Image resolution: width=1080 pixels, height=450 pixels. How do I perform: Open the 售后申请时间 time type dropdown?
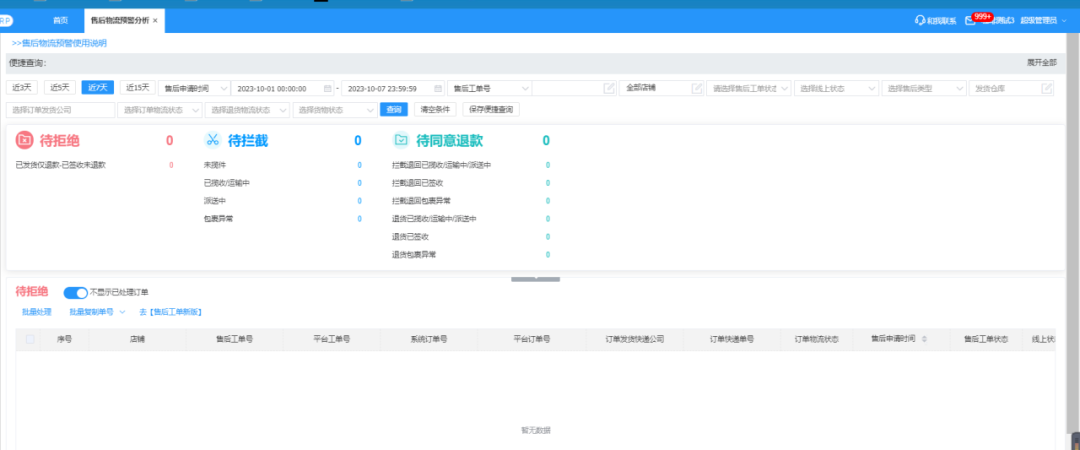point(194,88)
